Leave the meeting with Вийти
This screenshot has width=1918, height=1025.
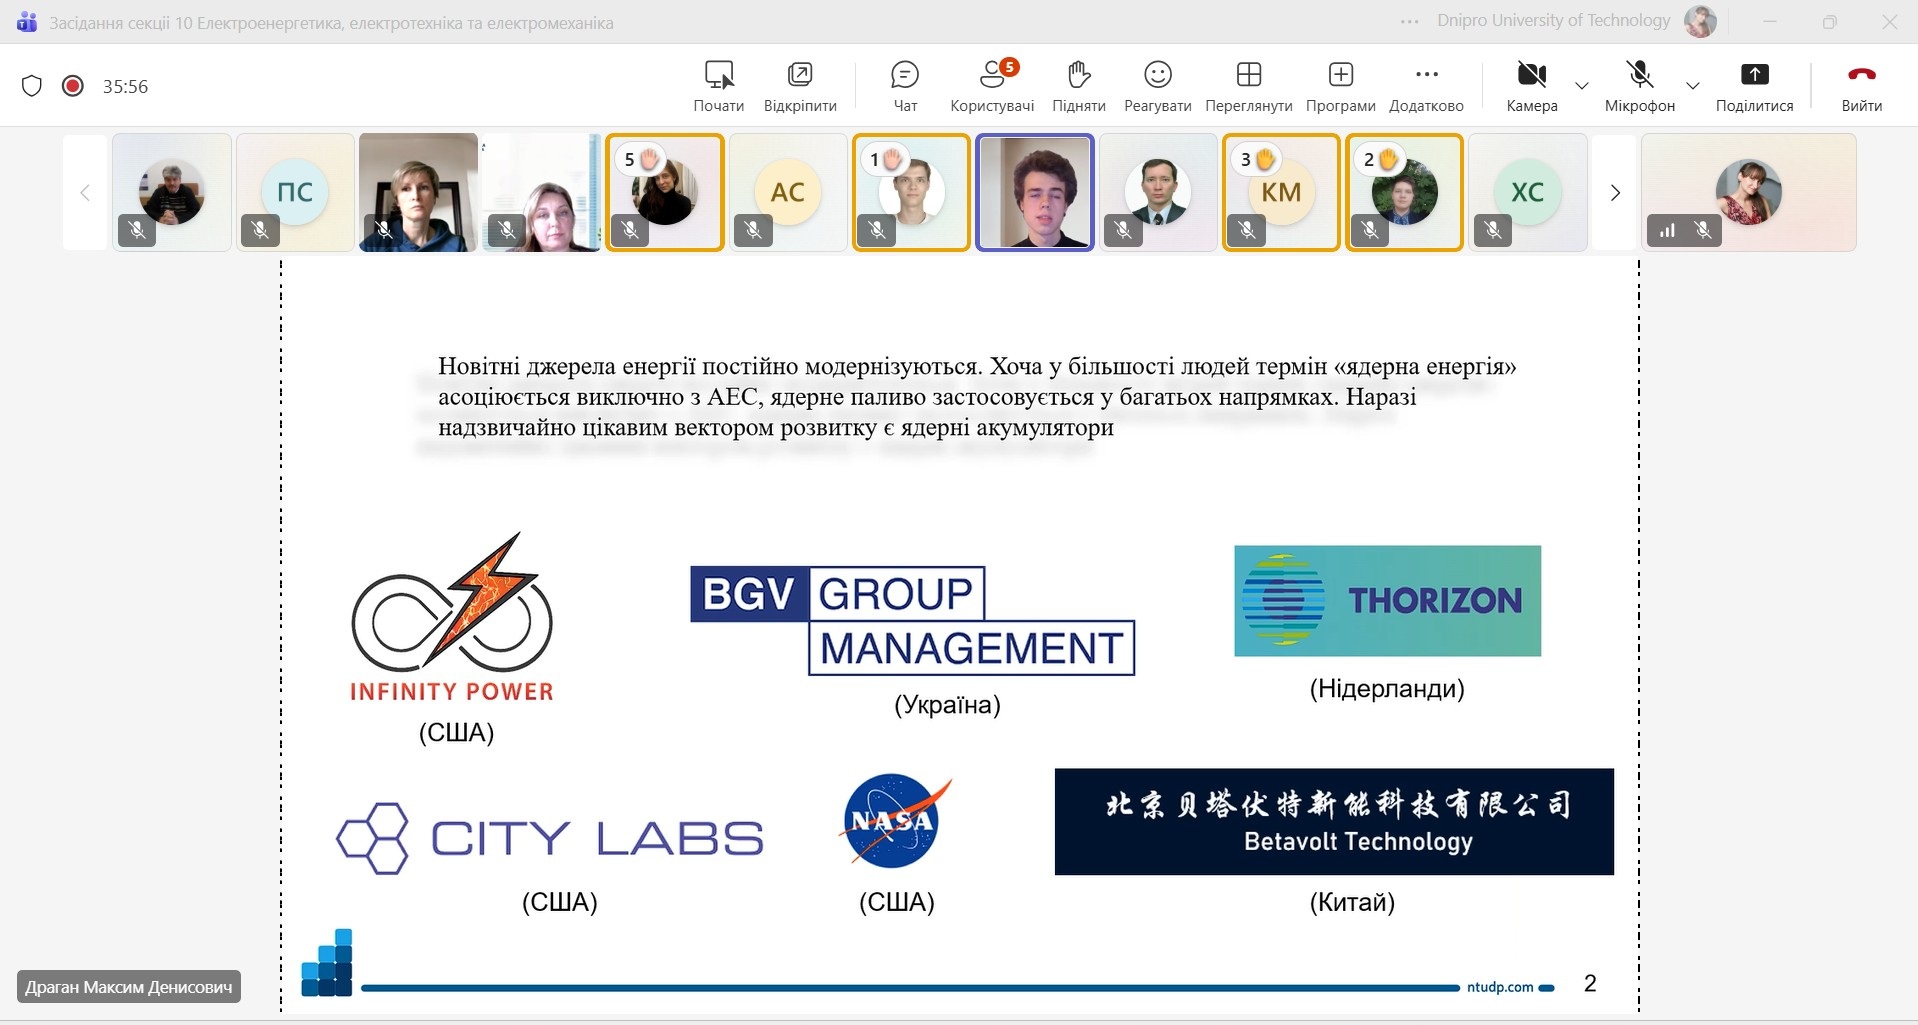(x=1861, y=86)
